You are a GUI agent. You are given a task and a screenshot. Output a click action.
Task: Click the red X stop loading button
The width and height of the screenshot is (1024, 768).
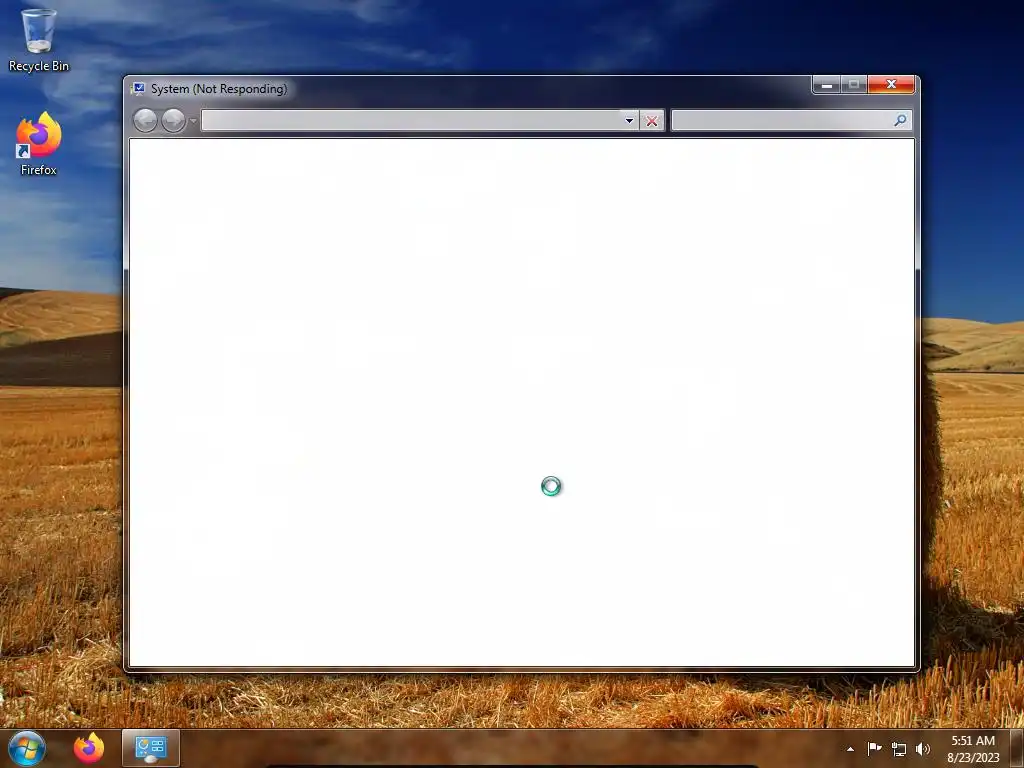pyautogui.click(x=652, y=120)
